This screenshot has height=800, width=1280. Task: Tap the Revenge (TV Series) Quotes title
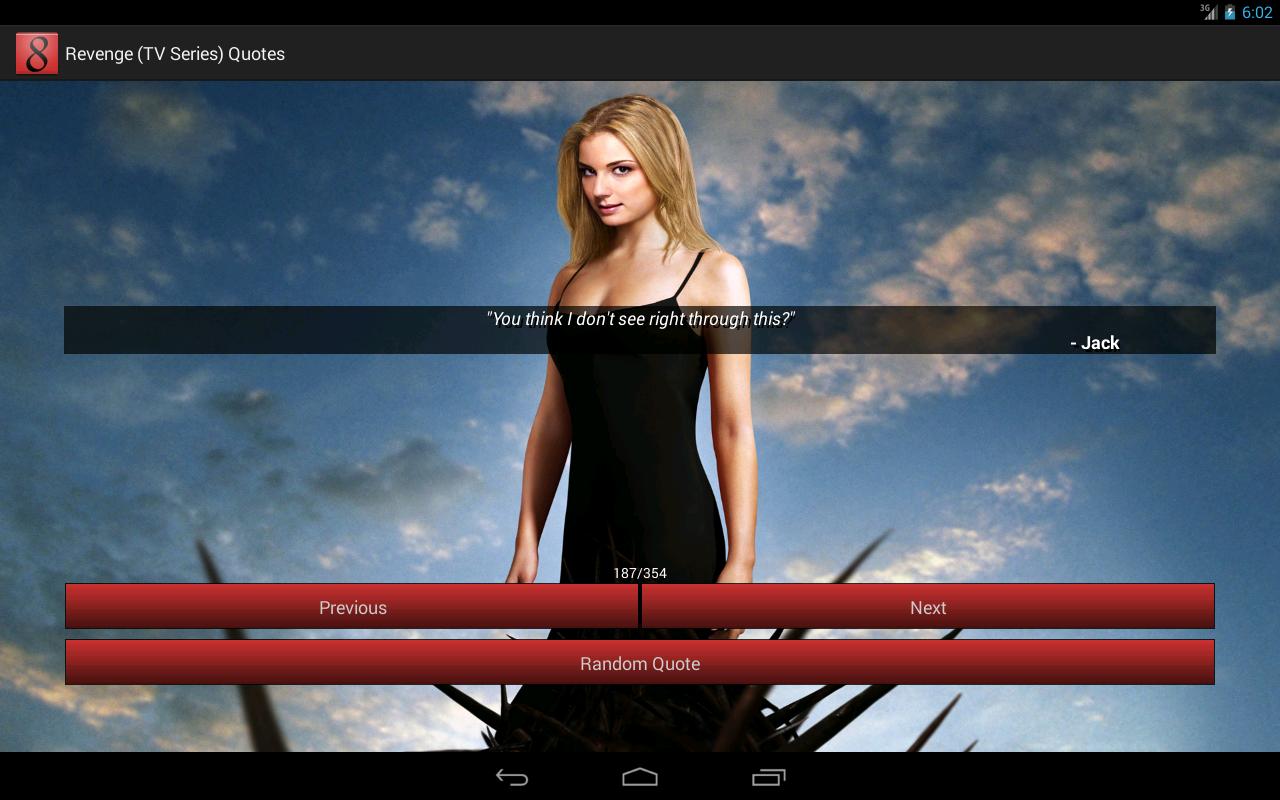pos(173,54)
